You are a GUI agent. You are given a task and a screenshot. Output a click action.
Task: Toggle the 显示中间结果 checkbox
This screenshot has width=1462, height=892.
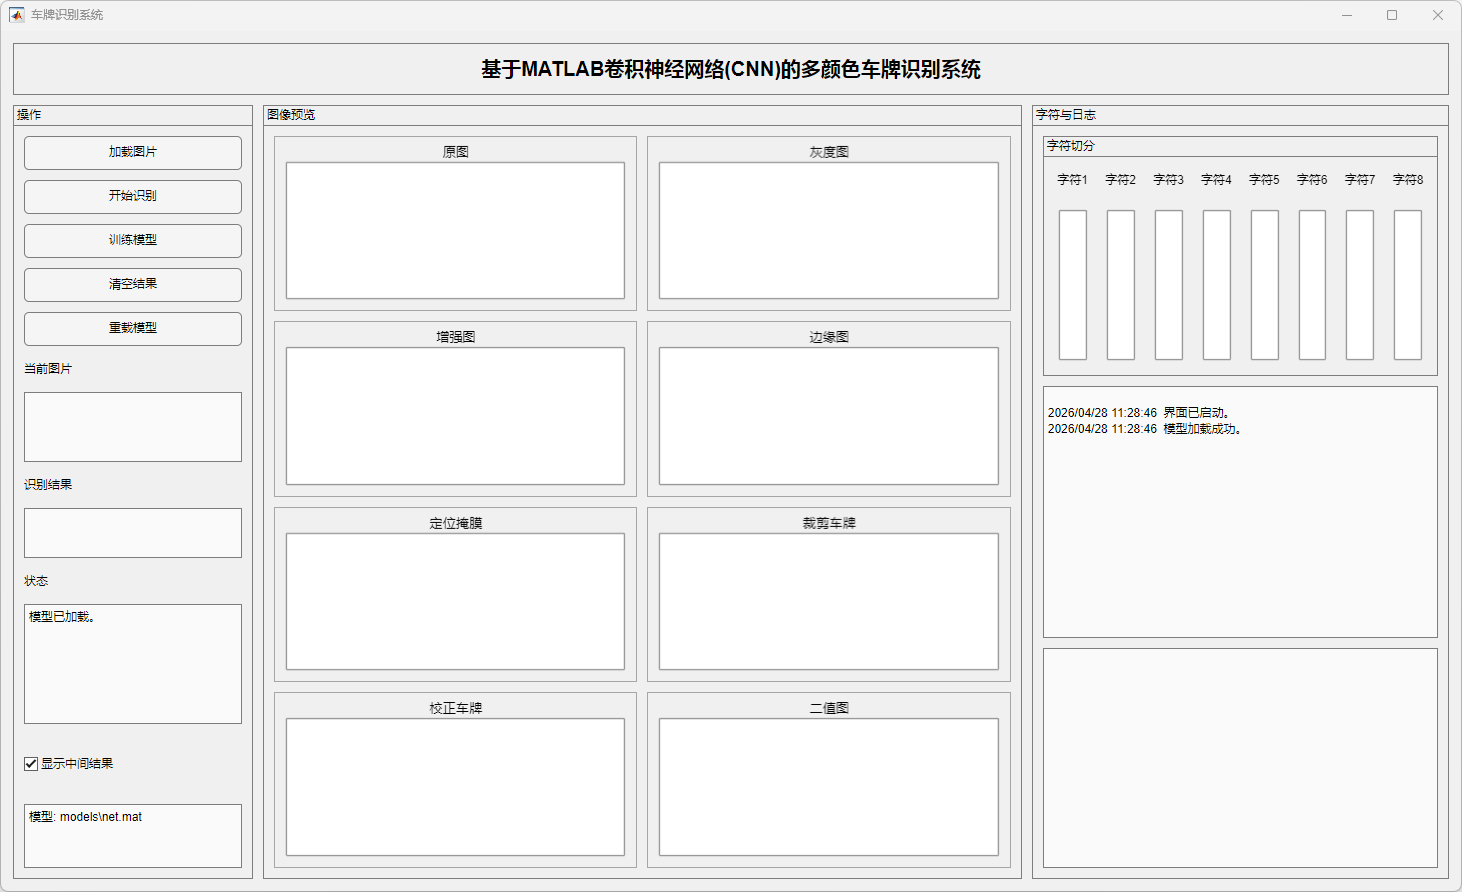[31, 764]
